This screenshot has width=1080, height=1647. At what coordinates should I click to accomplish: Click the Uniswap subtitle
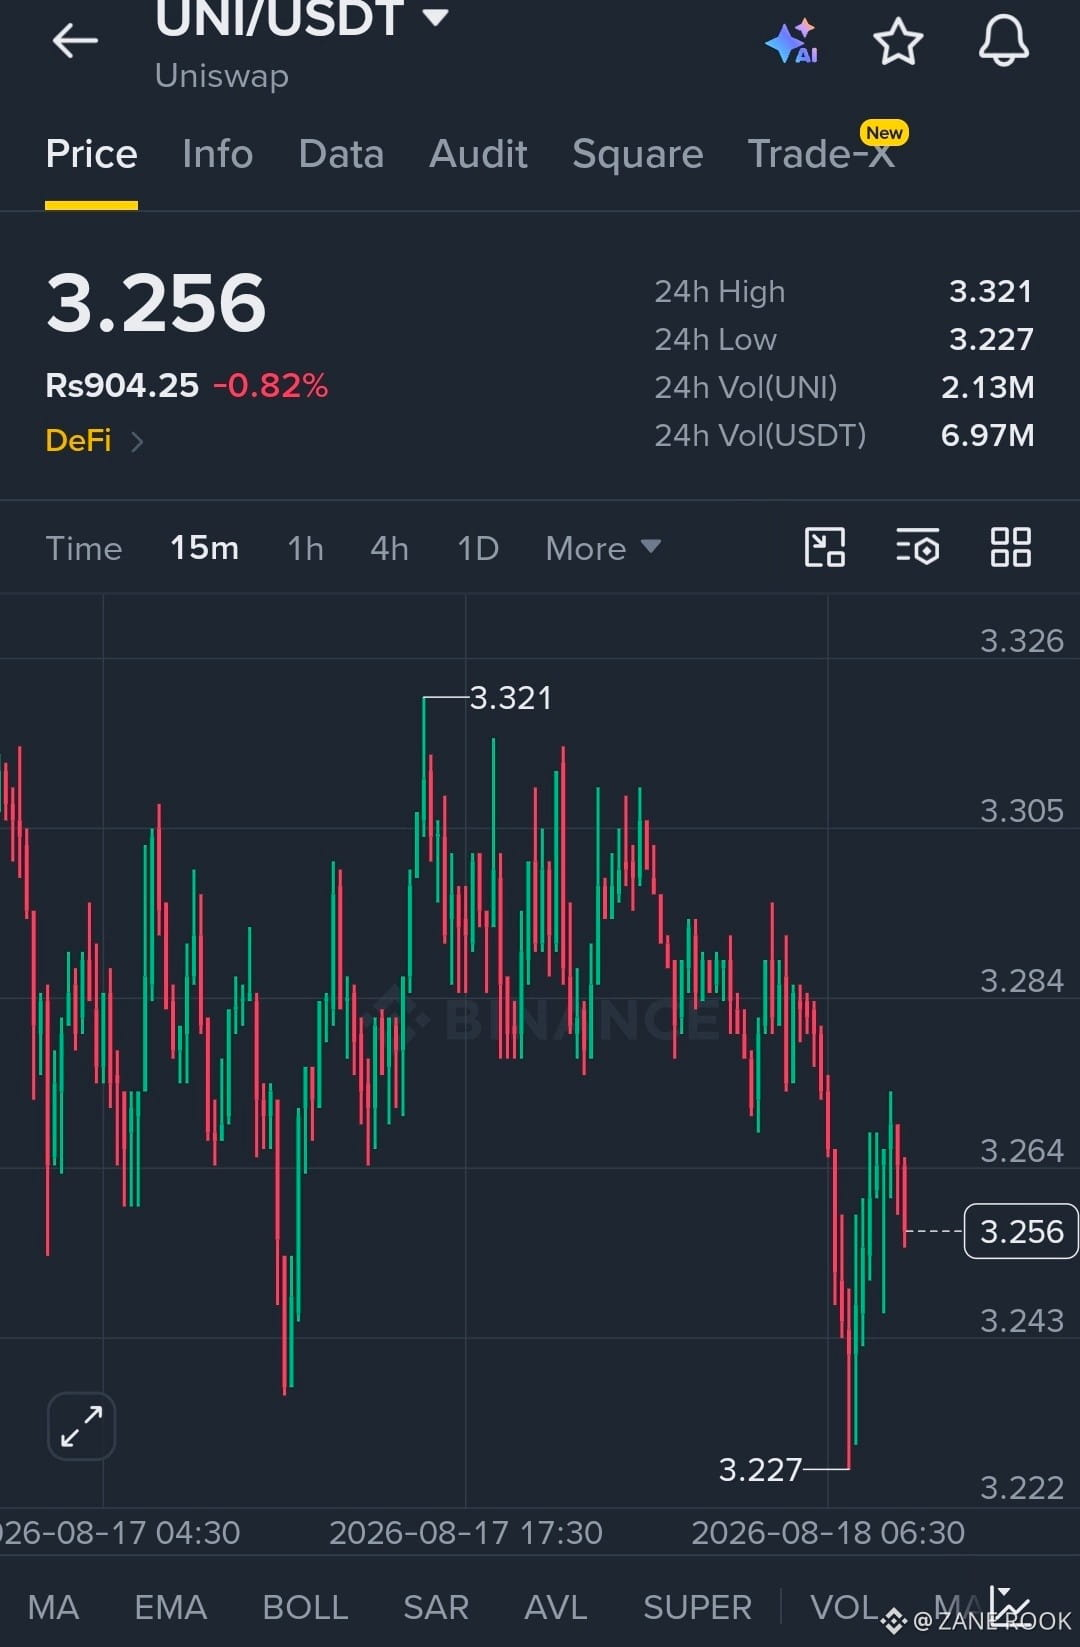tap(222, 76)
